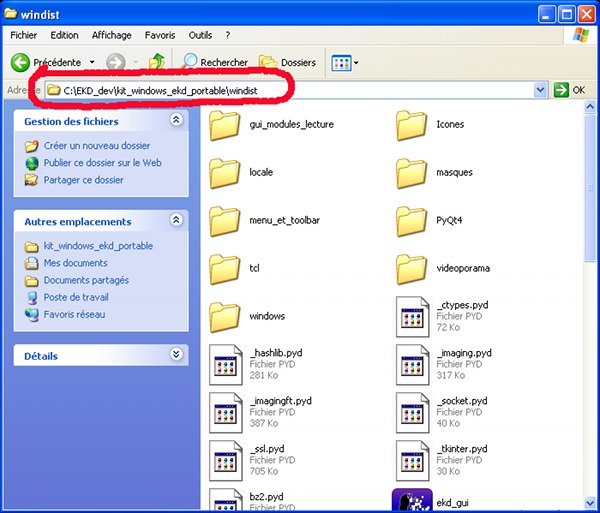Select the _ssl.pyd file icon

[226, 461]
